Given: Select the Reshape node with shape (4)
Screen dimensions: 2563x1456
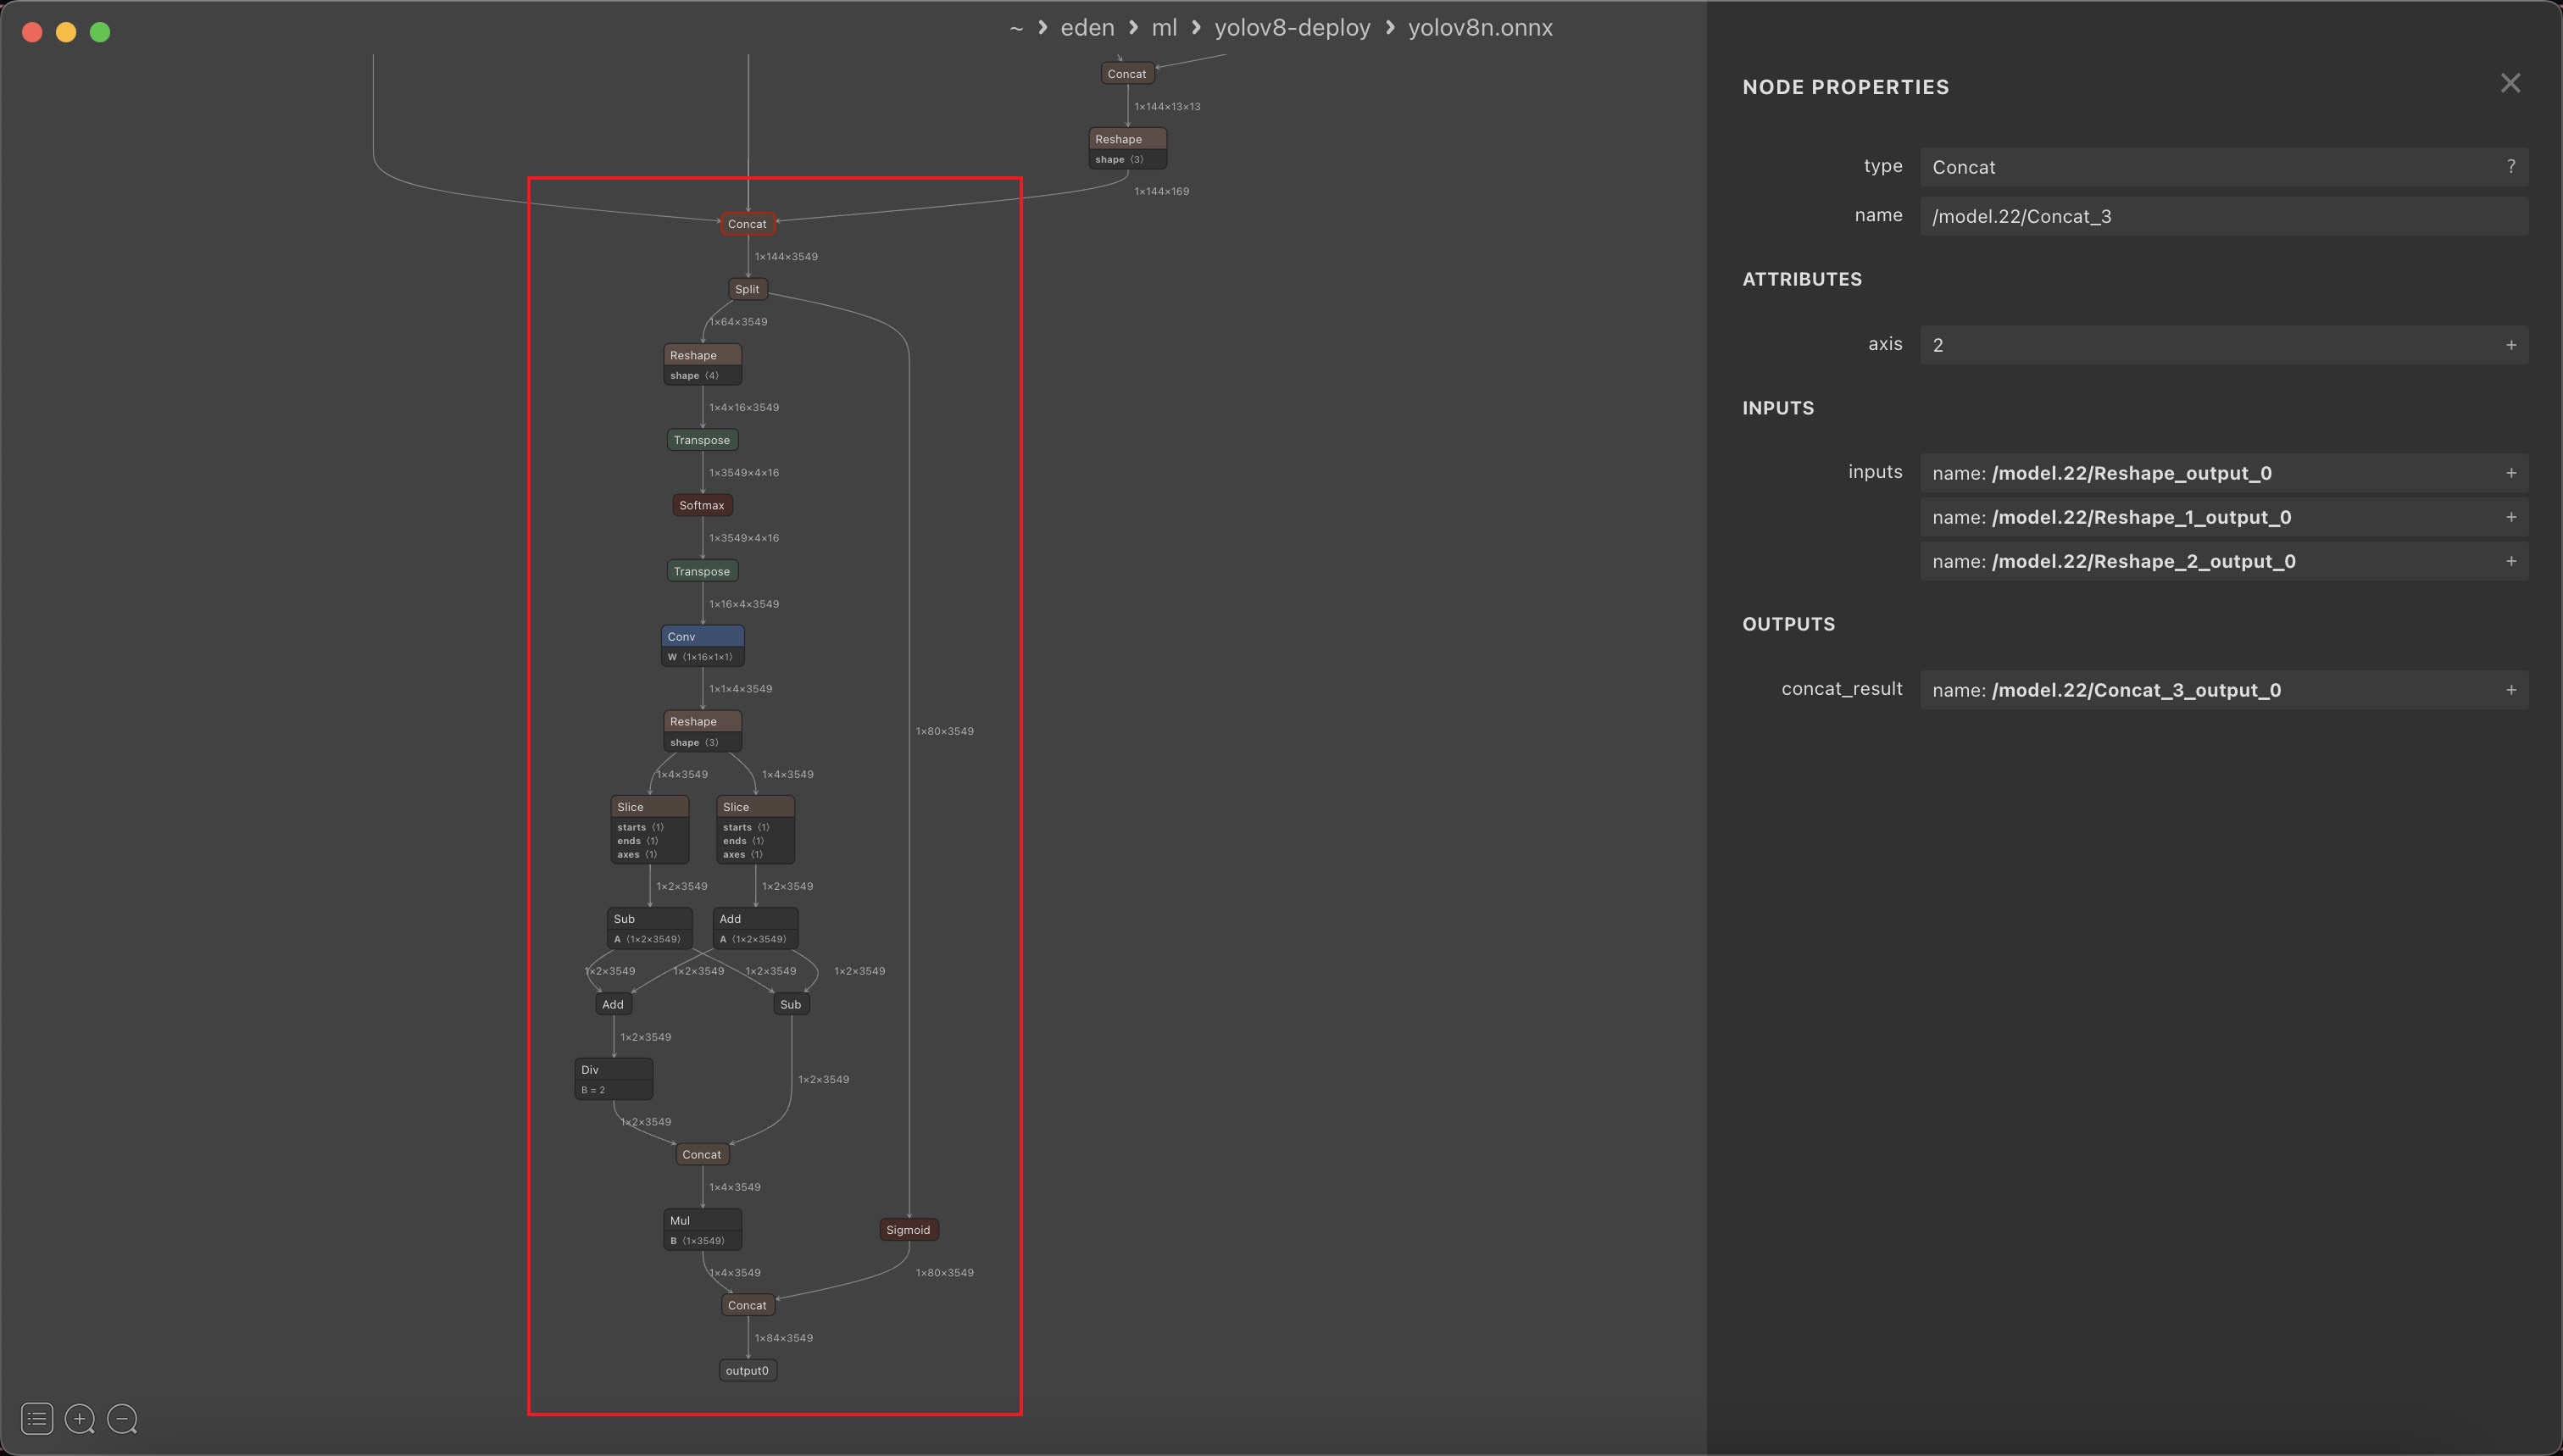Looking at the screenshot, I should click(702, 365).
